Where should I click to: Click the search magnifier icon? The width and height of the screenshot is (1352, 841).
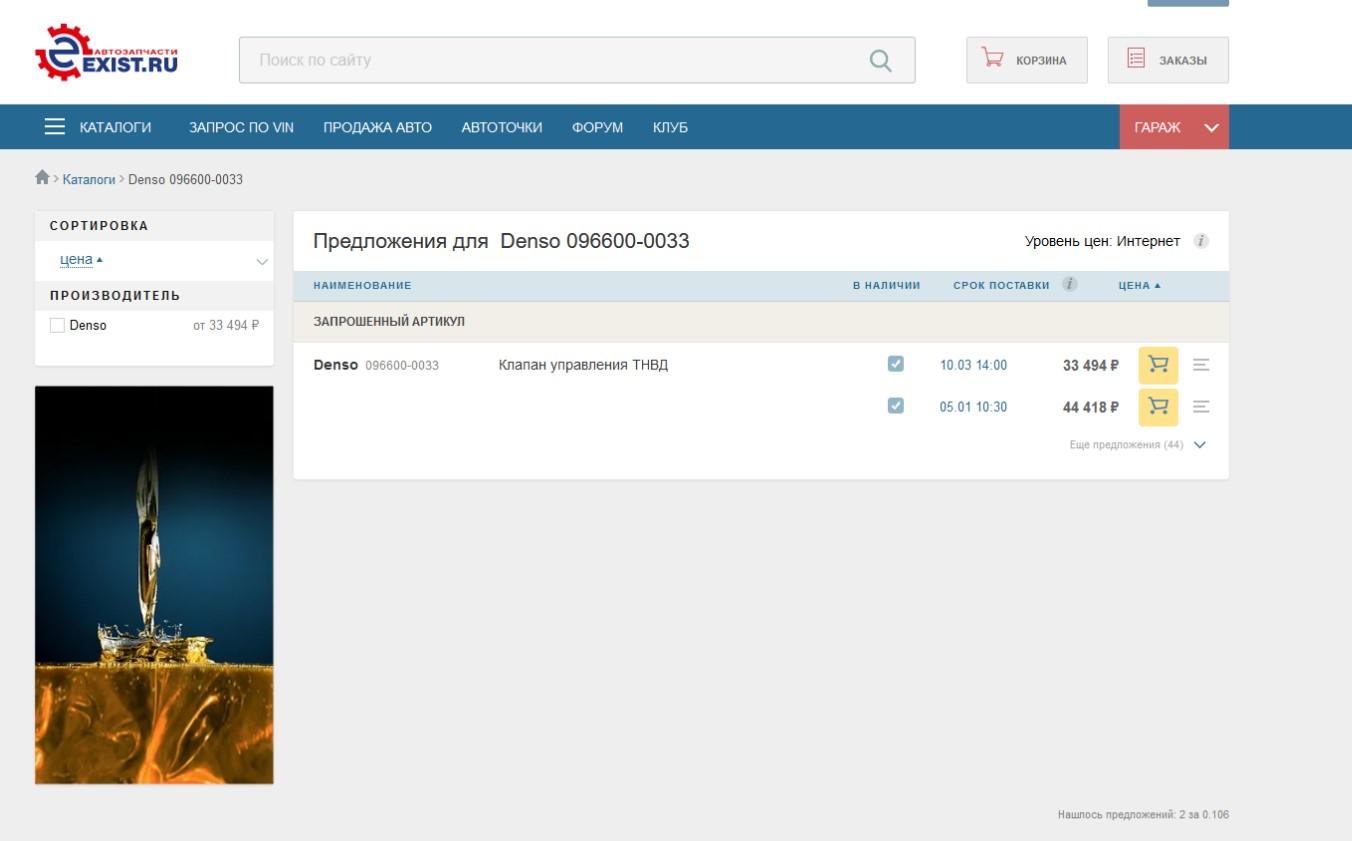click(x=880, y=61)
